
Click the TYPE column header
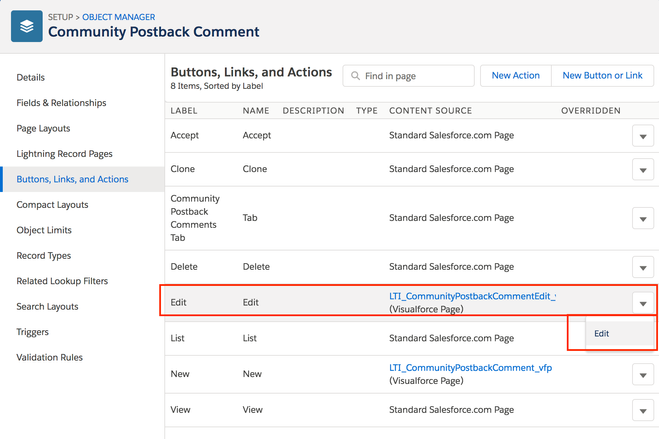click(366, 111)
